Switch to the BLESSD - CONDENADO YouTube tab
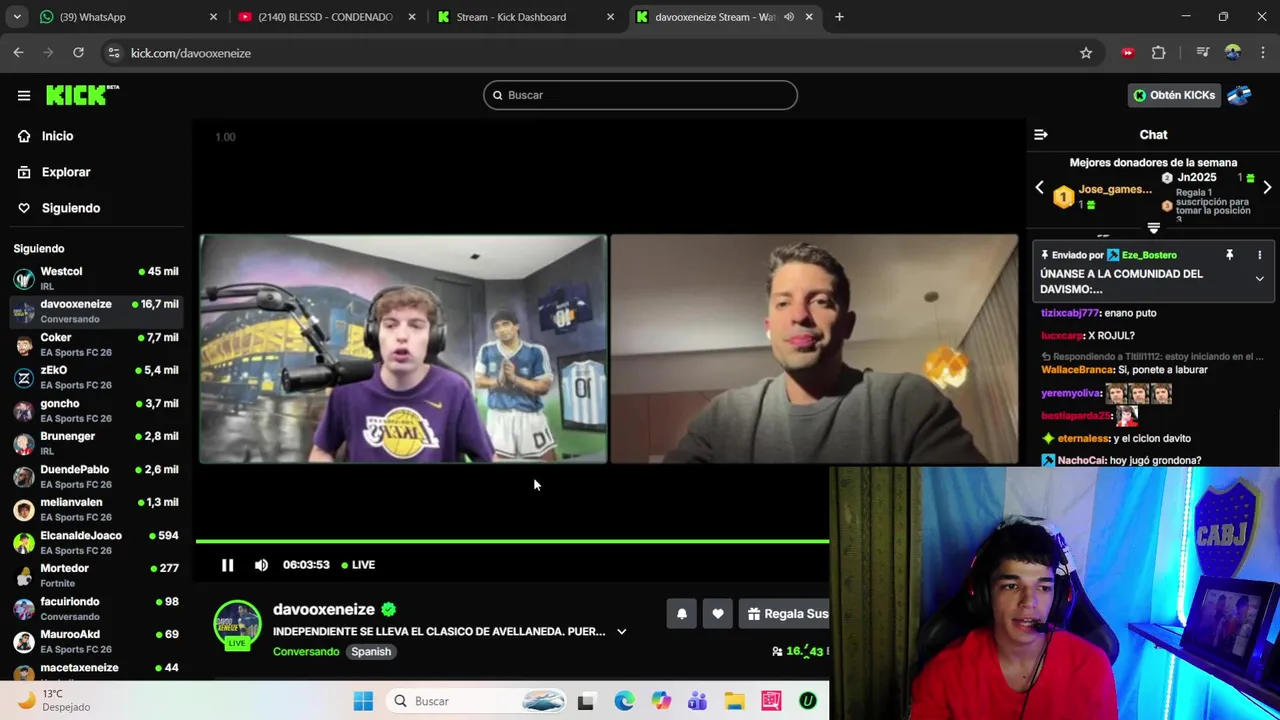 coord(326,17)
